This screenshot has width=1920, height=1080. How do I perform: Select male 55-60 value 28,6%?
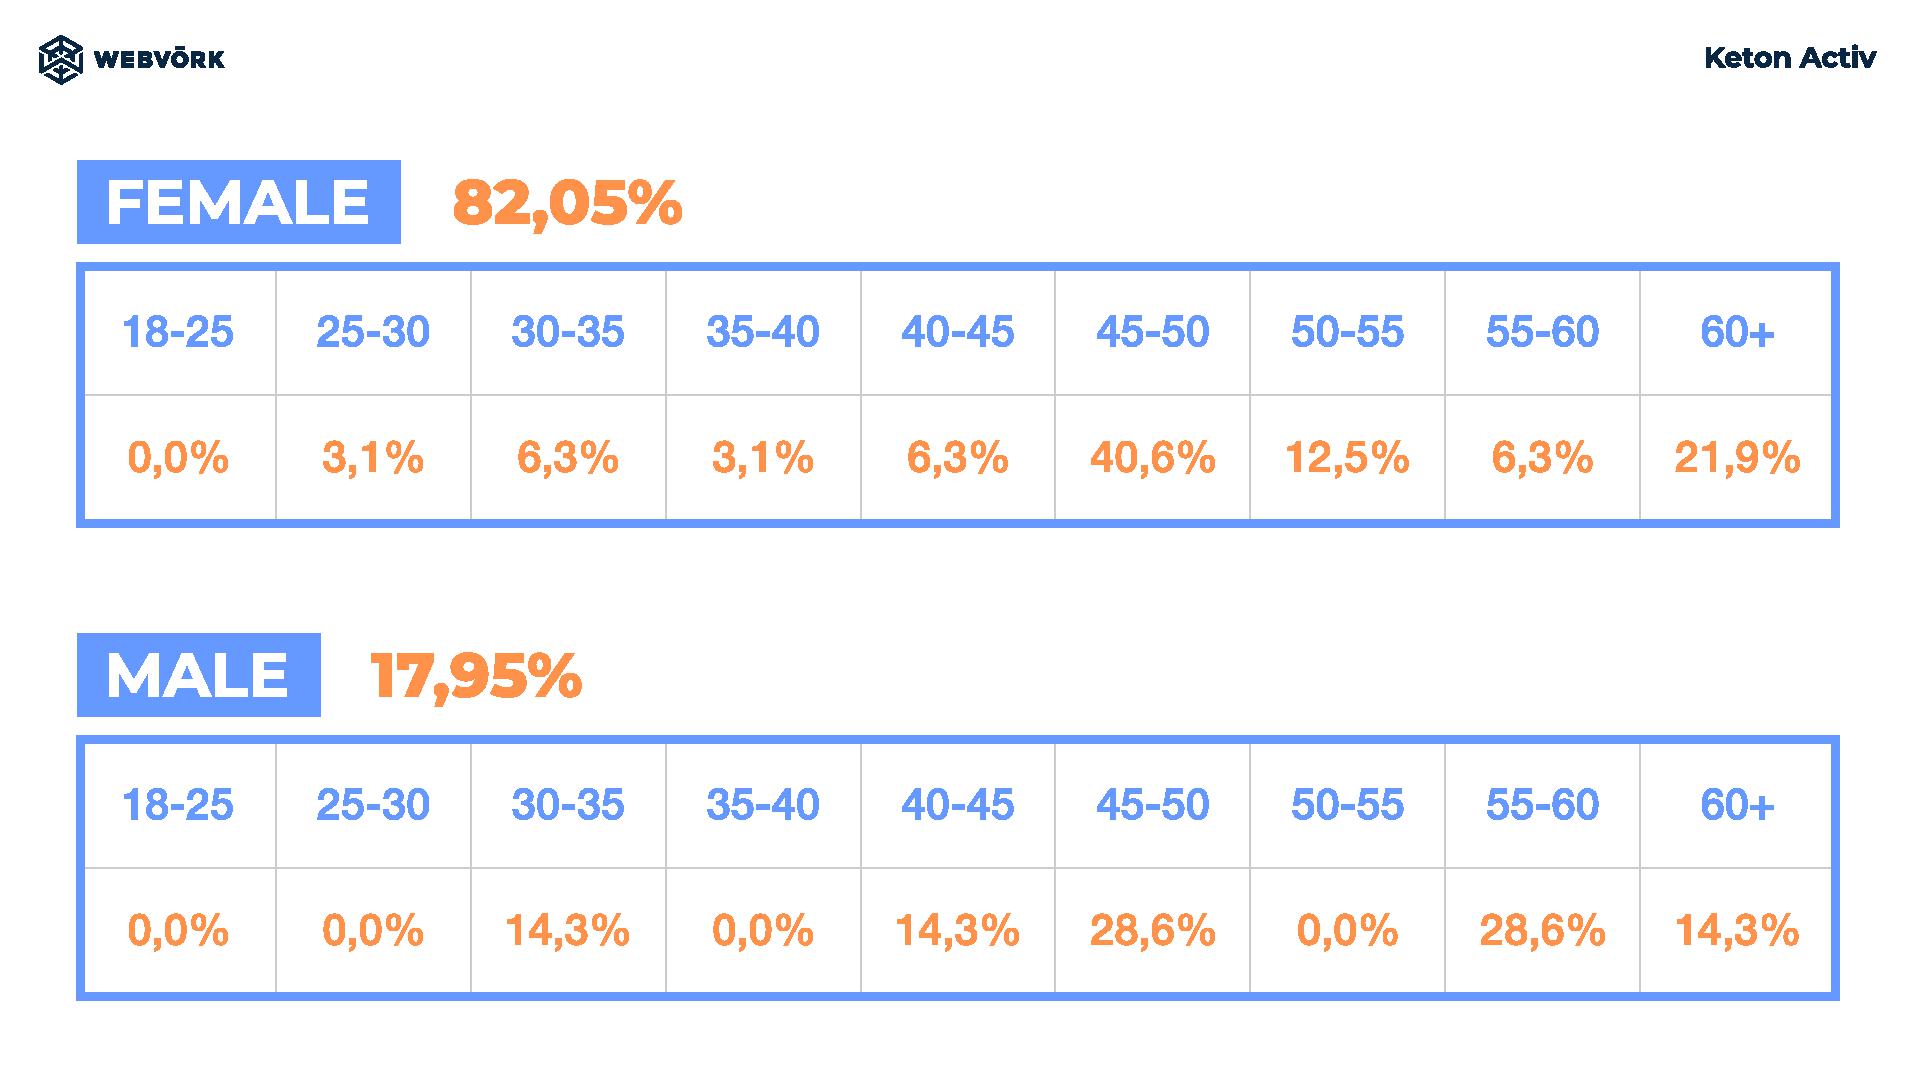(1542, 931)
